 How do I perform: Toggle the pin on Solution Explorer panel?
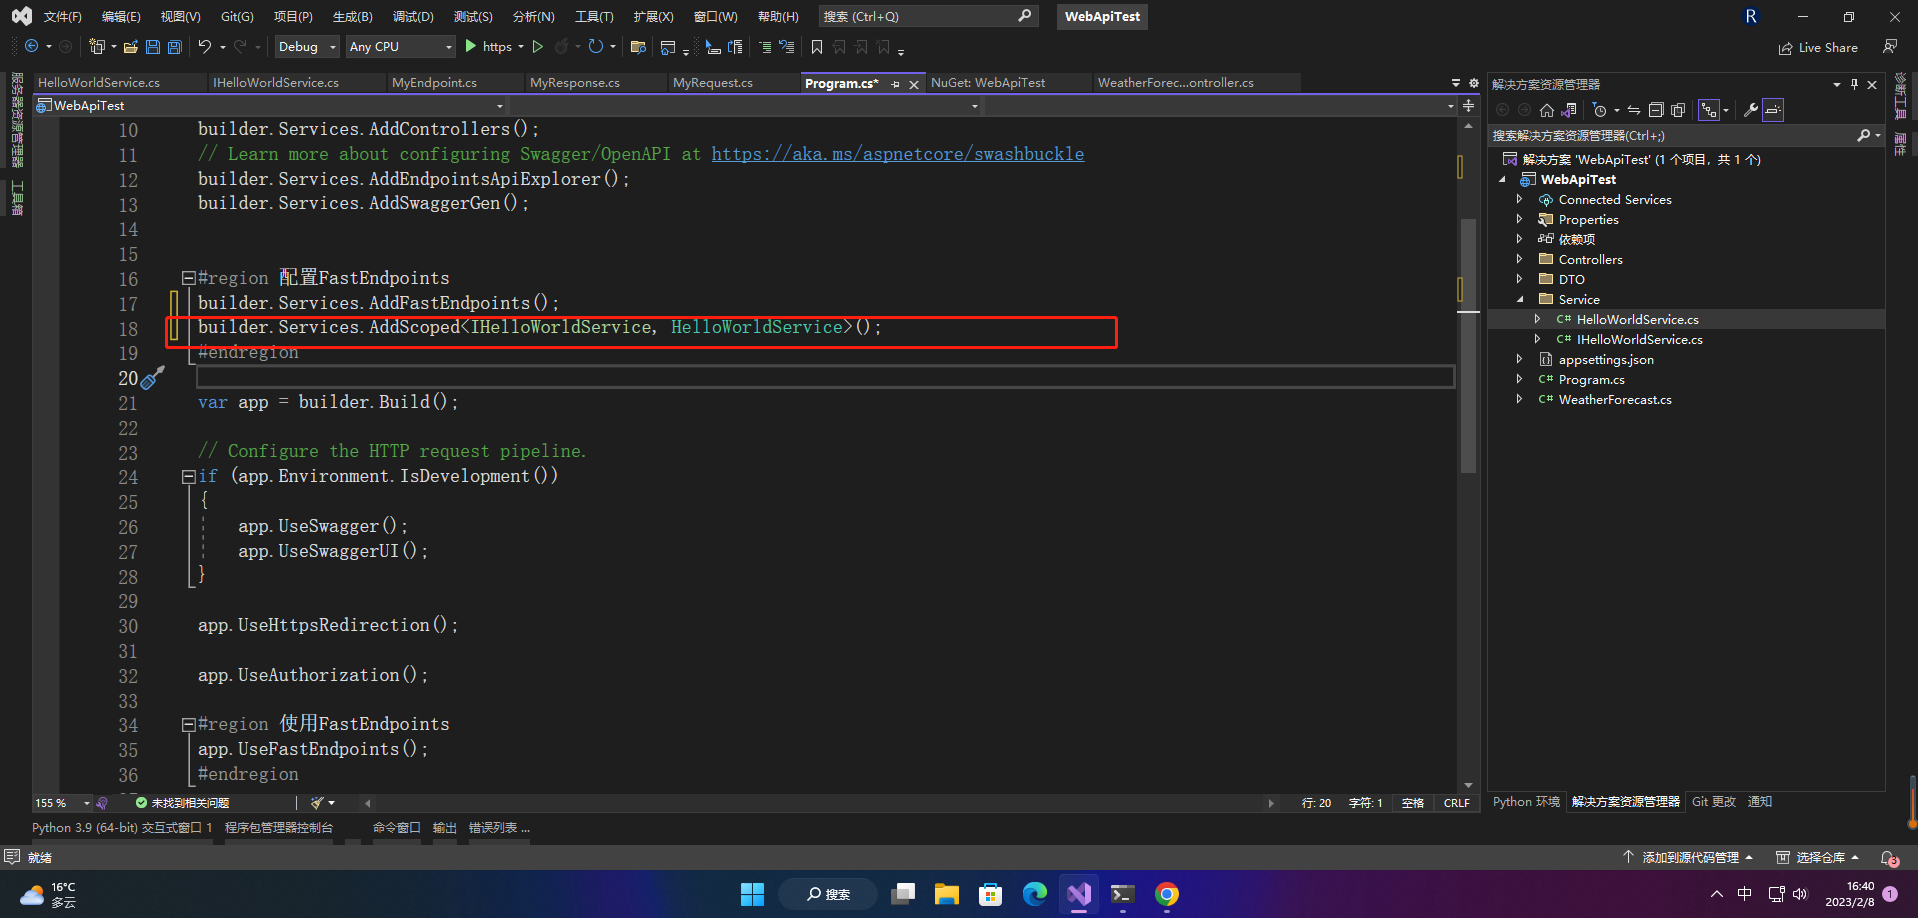(1854, 85)
